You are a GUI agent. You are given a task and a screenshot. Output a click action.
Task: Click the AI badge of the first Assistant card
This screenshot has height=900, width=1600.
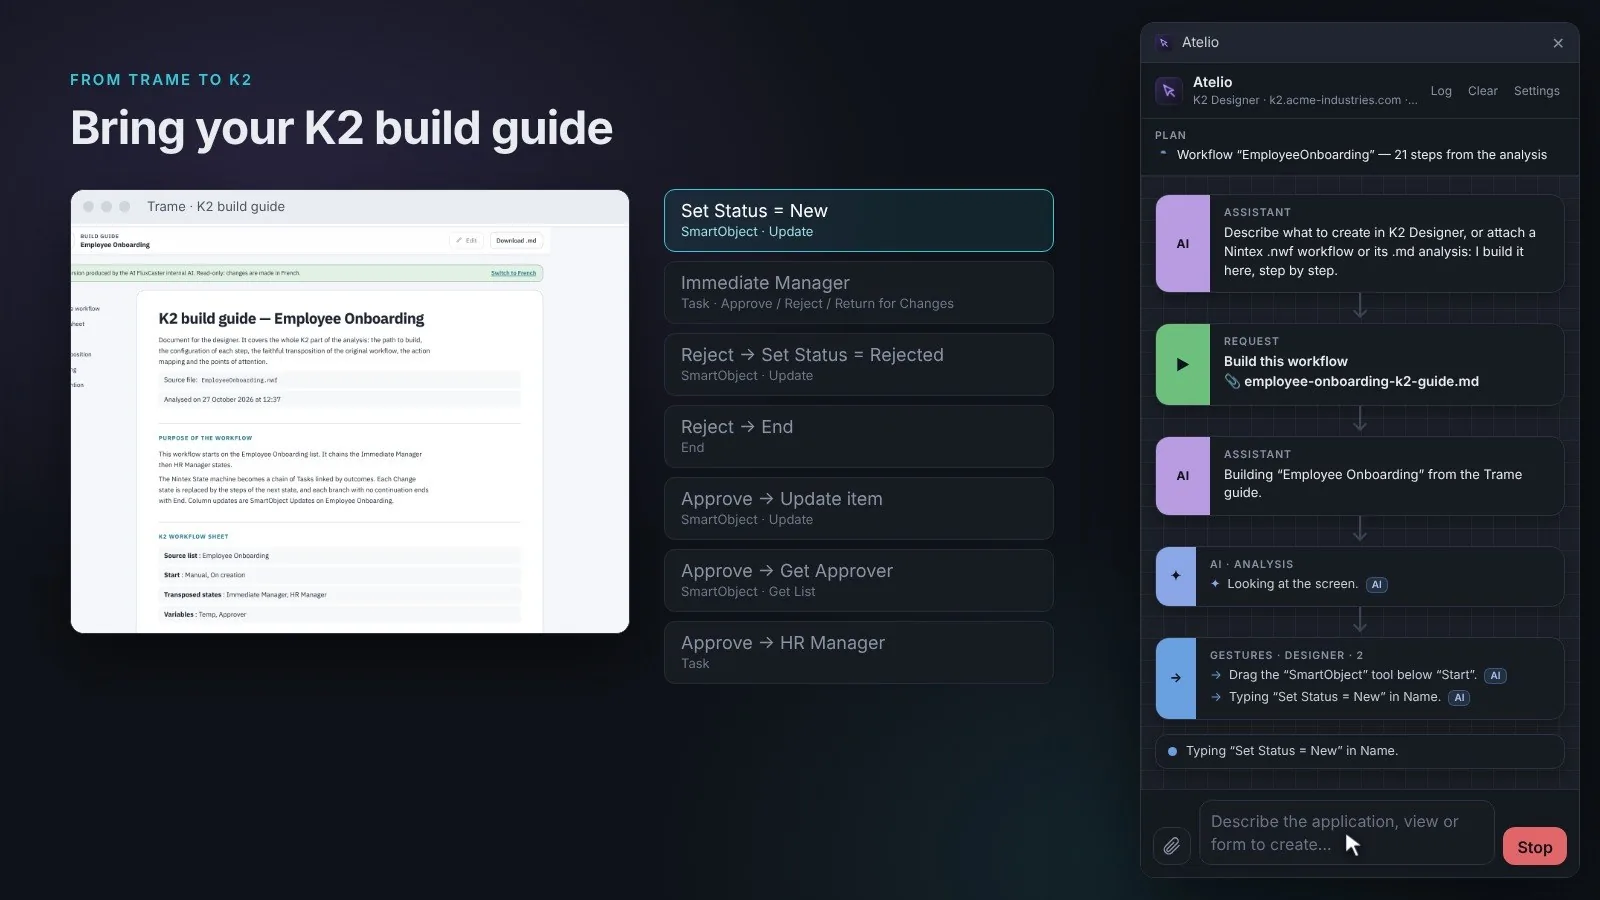(x=1183, y=244)
